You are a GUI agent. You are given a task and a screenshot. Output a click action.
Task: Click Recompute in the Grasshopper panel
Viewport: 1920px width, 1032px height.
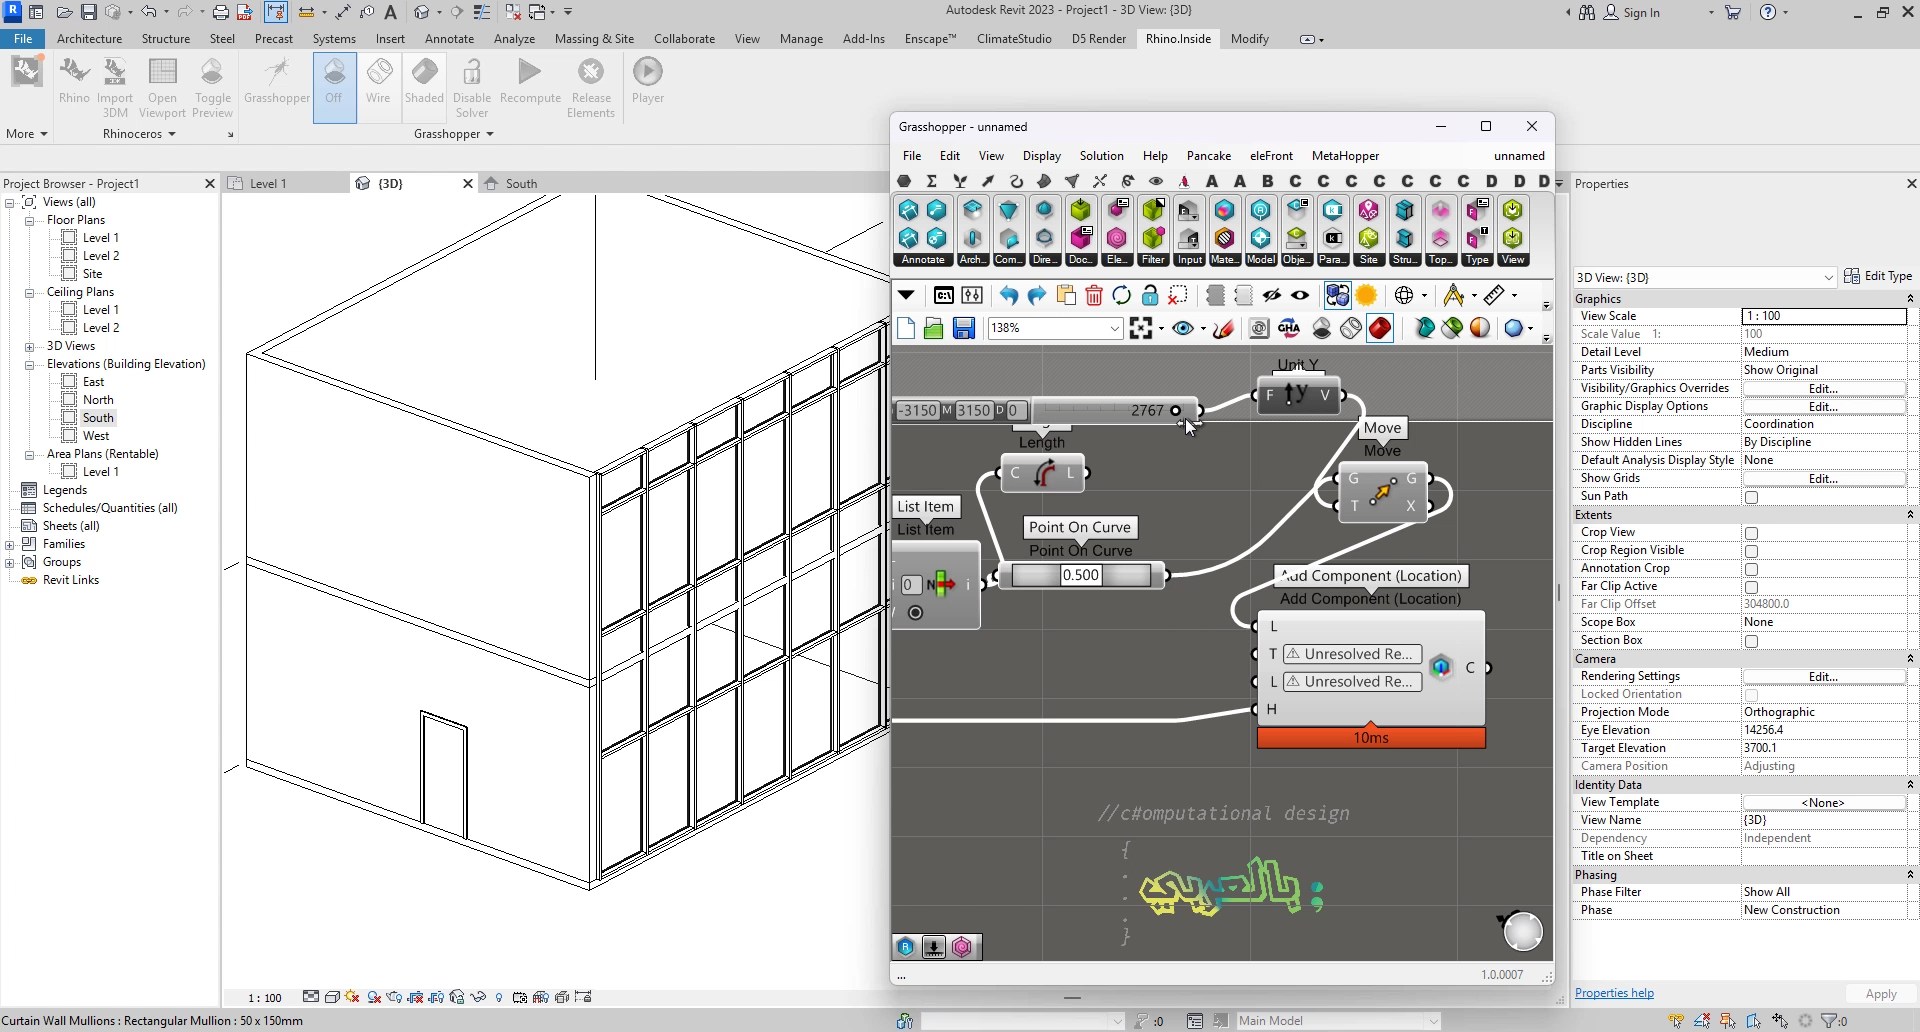tap(530, 82)
